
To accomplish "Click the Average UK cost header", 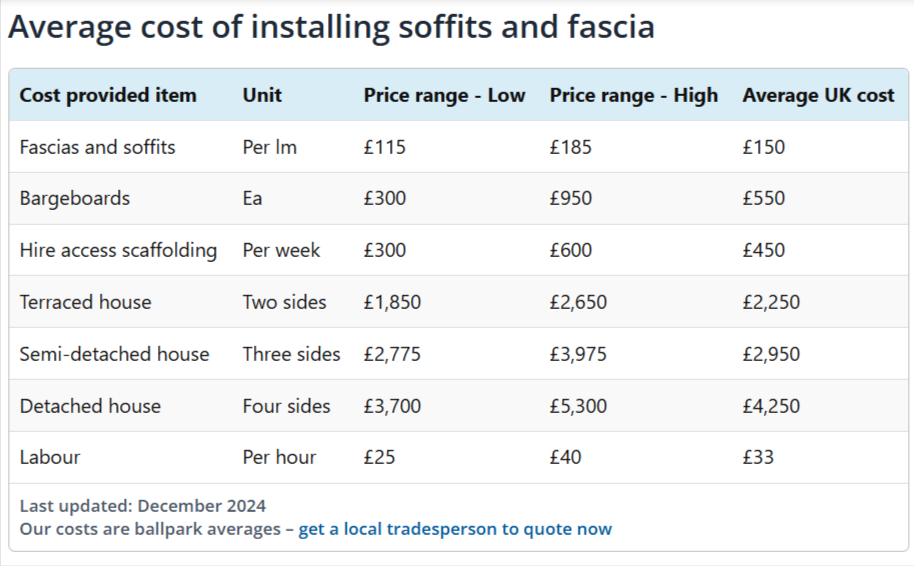I will pos(818,95).
